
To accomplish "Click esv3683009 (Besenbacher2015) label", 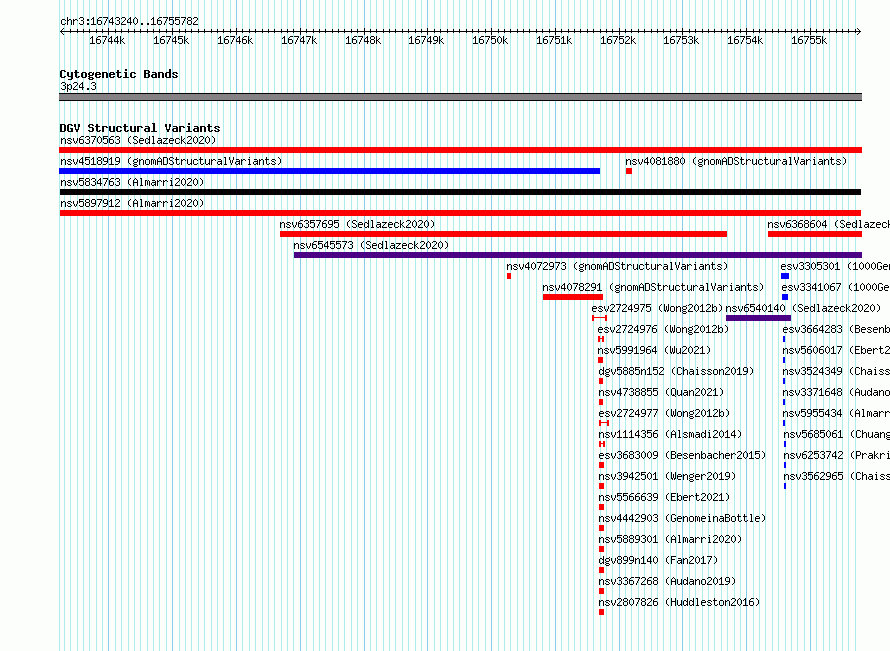I will pyautogui.click(x=682, y=455).
